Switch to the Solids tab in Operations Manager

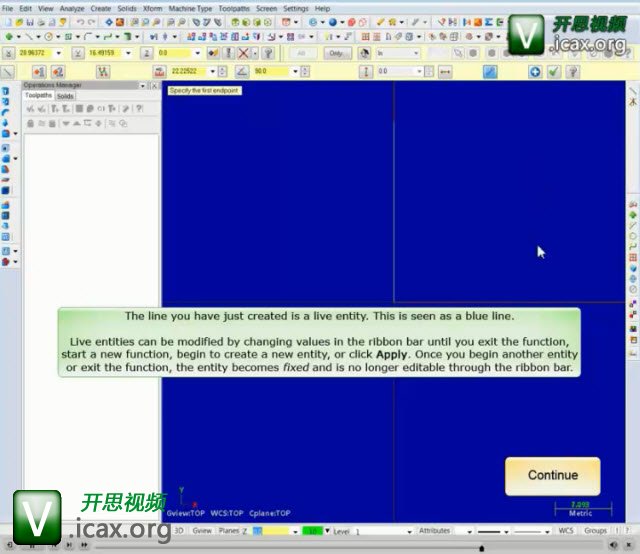[65, 96]
